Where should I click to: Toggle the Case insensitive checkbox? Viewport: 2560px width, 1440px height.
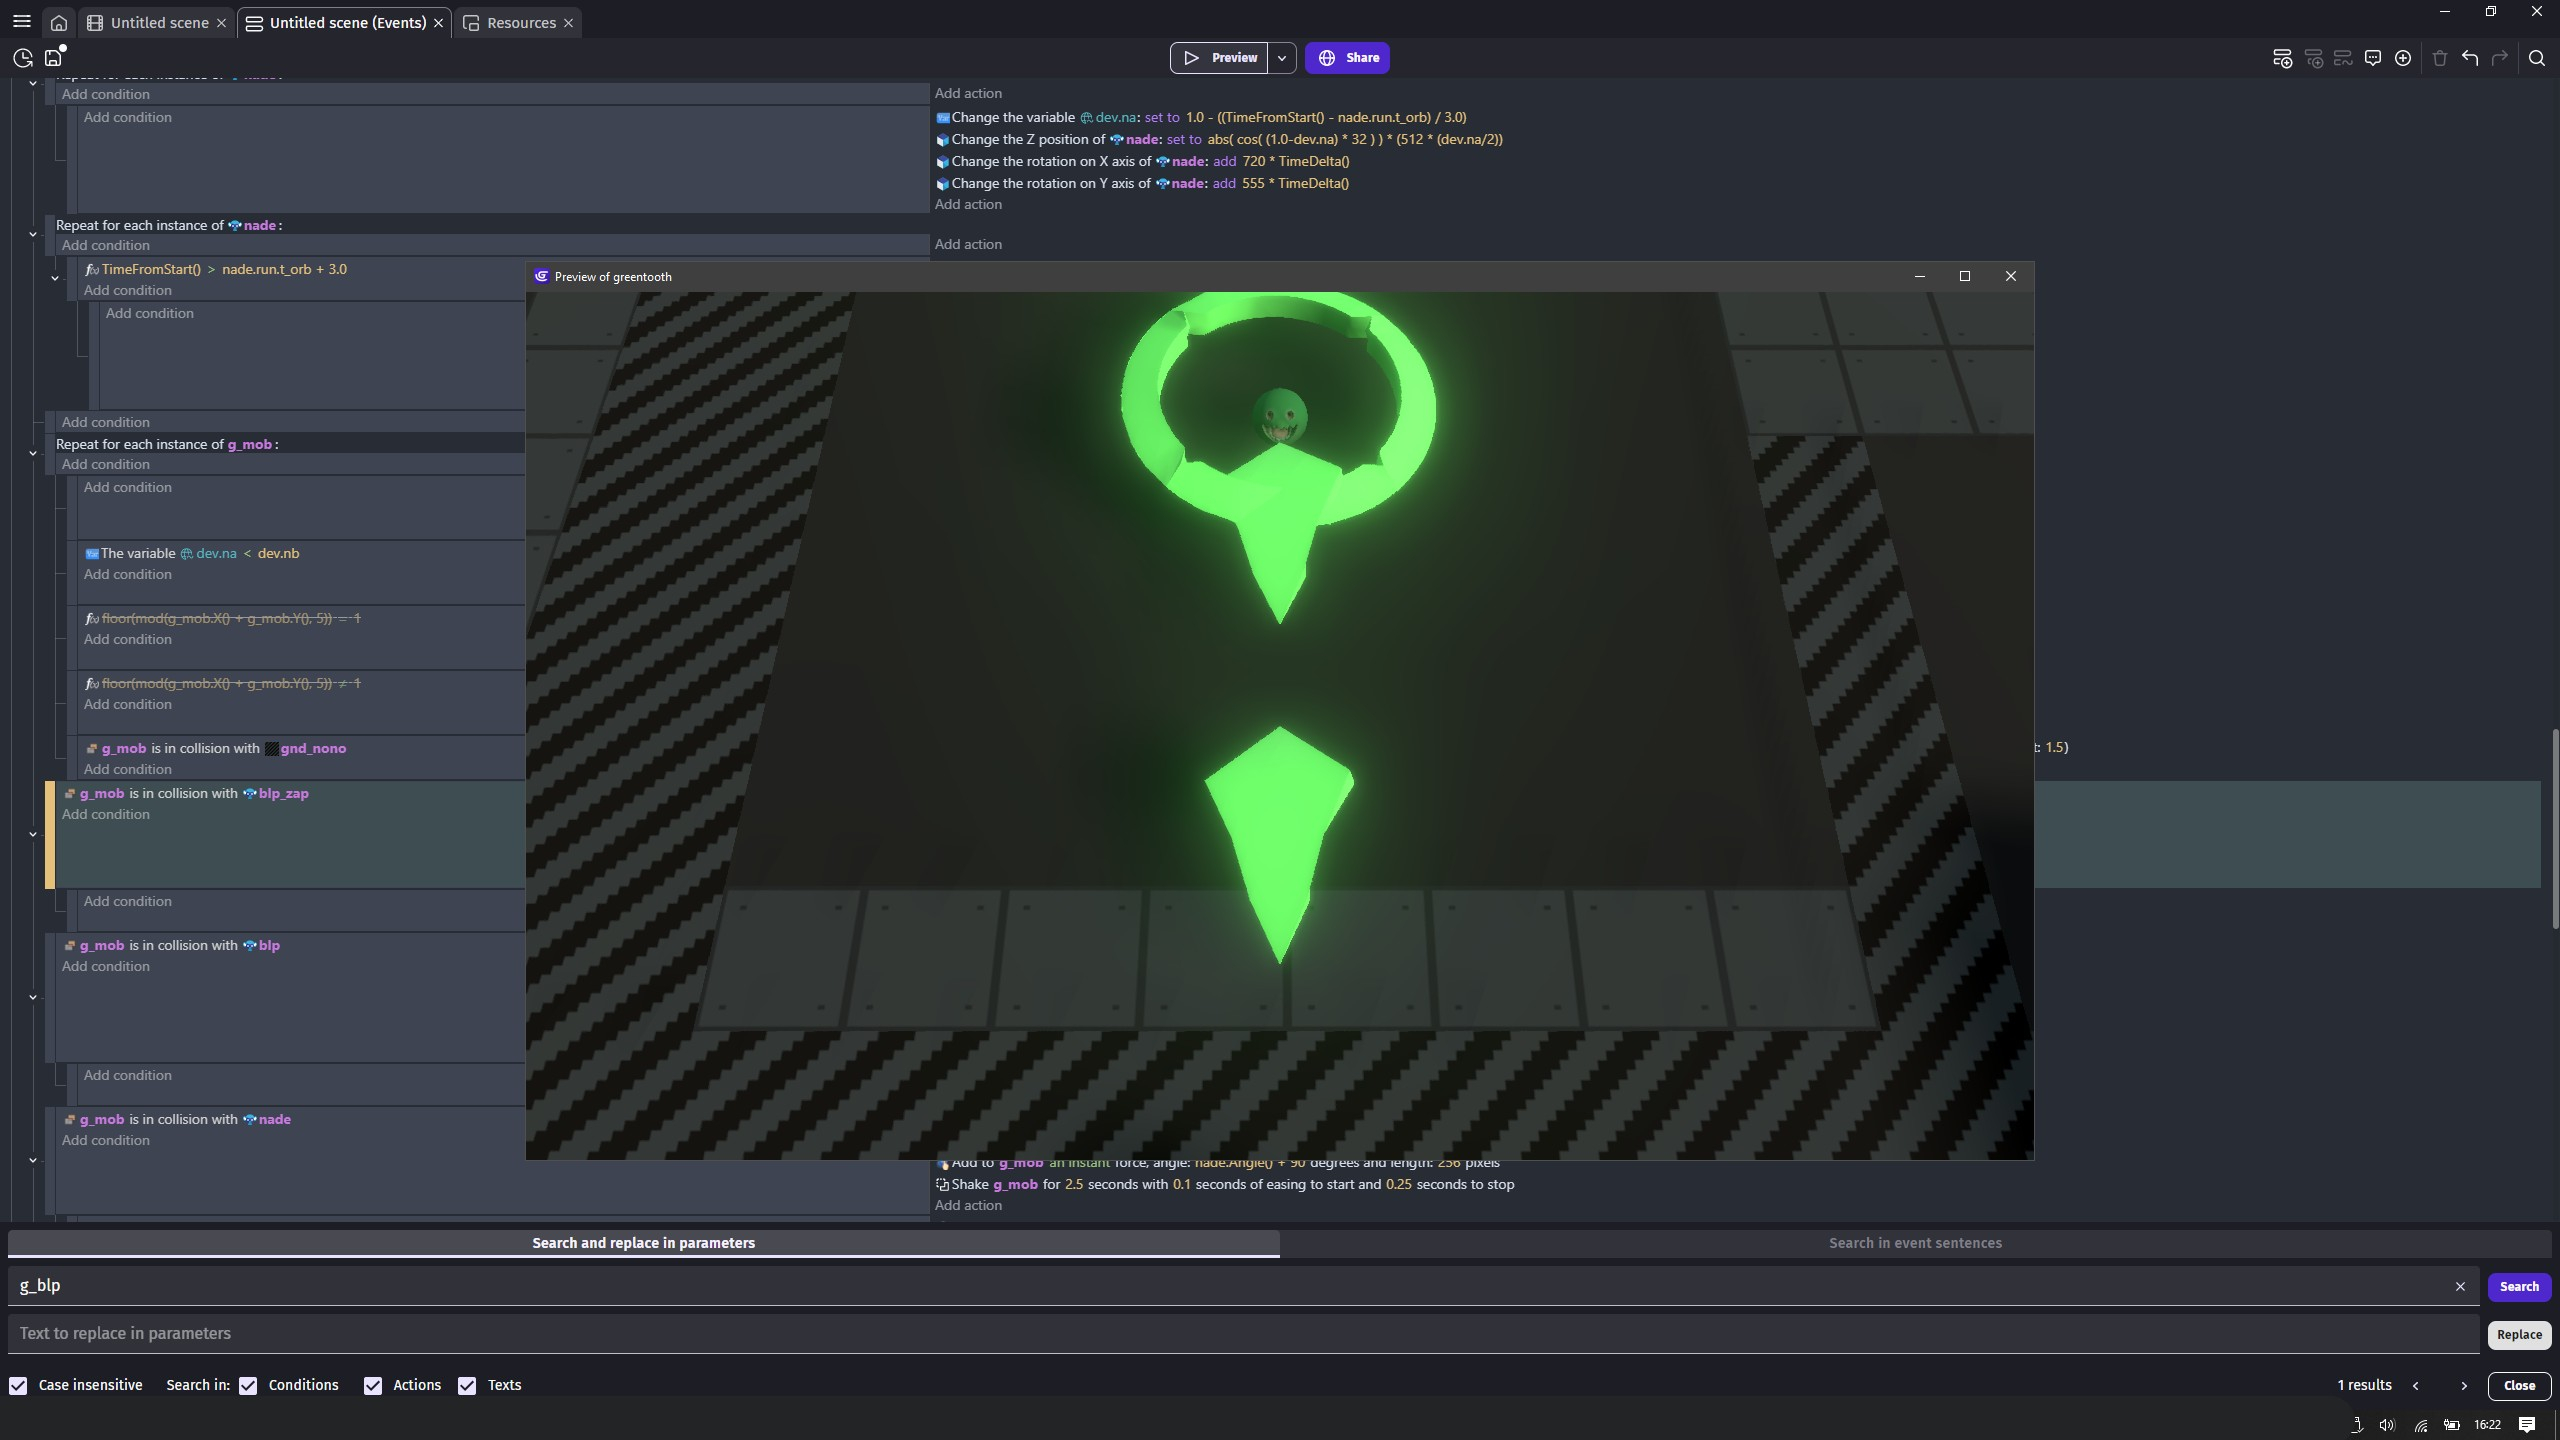point(18,1386)
